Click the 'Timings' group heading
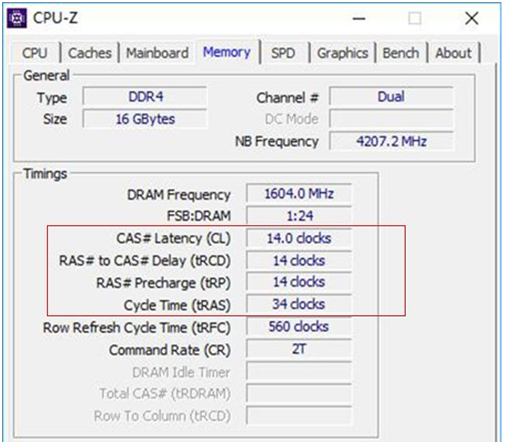509x444 pixels. click(45, 174)
